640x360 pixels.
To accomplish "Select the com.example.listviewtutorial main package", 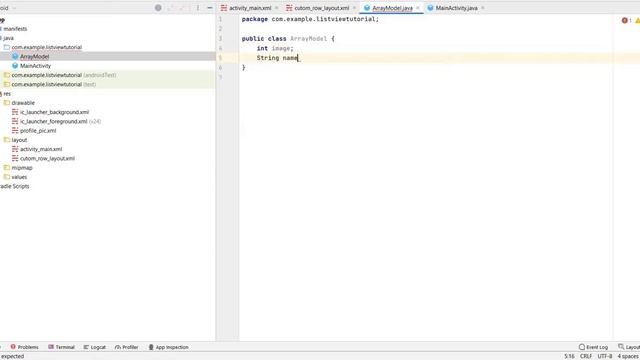I will coord(47,47).
